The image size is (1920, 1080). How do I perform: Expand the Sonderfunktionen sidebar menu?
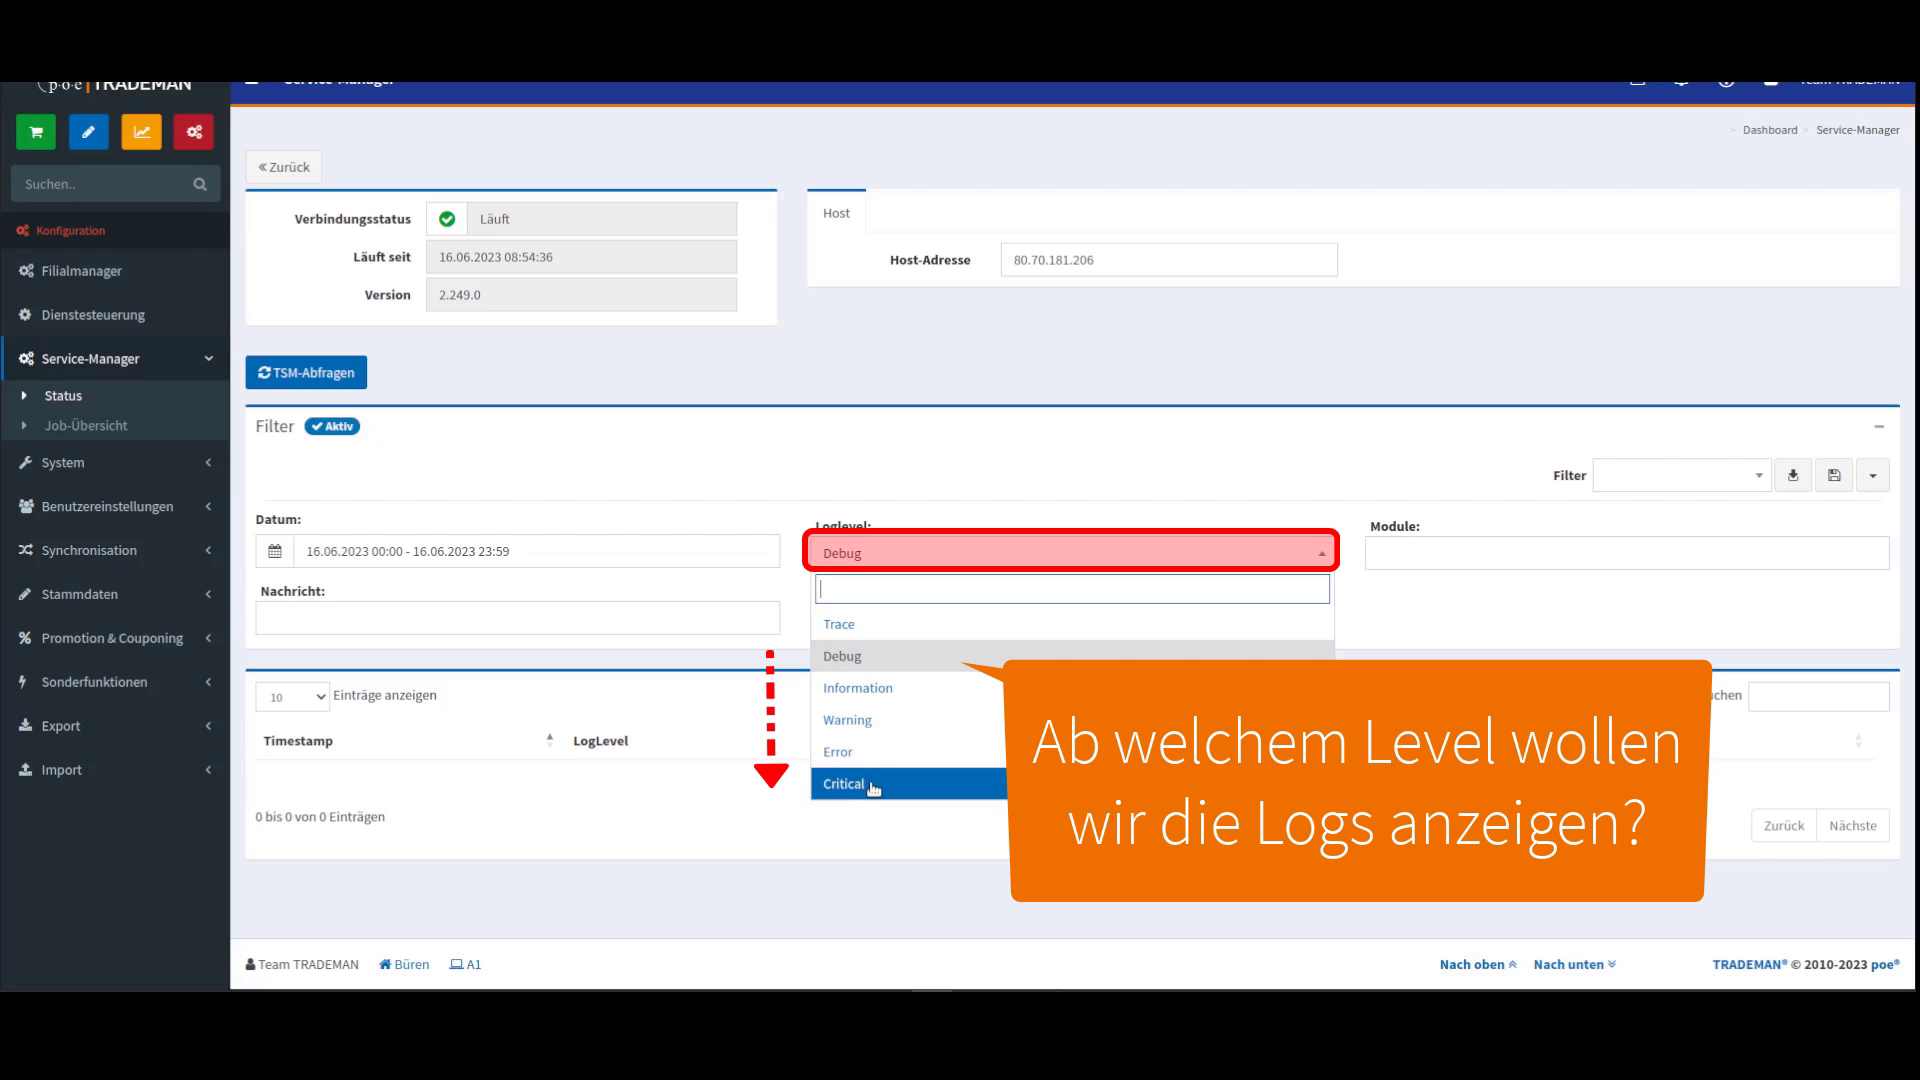115,682
